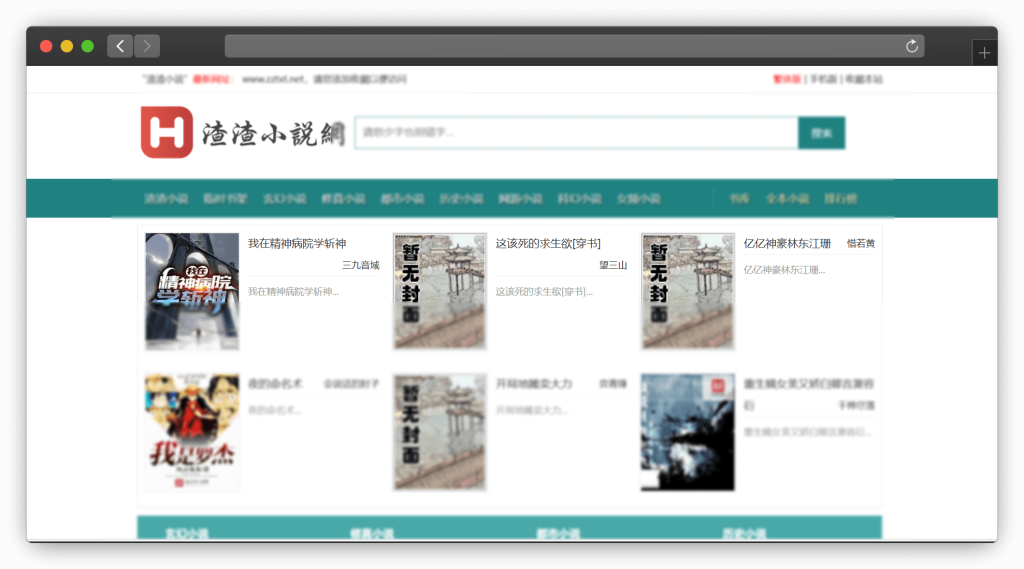The width and height of the screenshot is (1024, 569).
Task: Click into the novel search input field
Action: tap(576, 133)
